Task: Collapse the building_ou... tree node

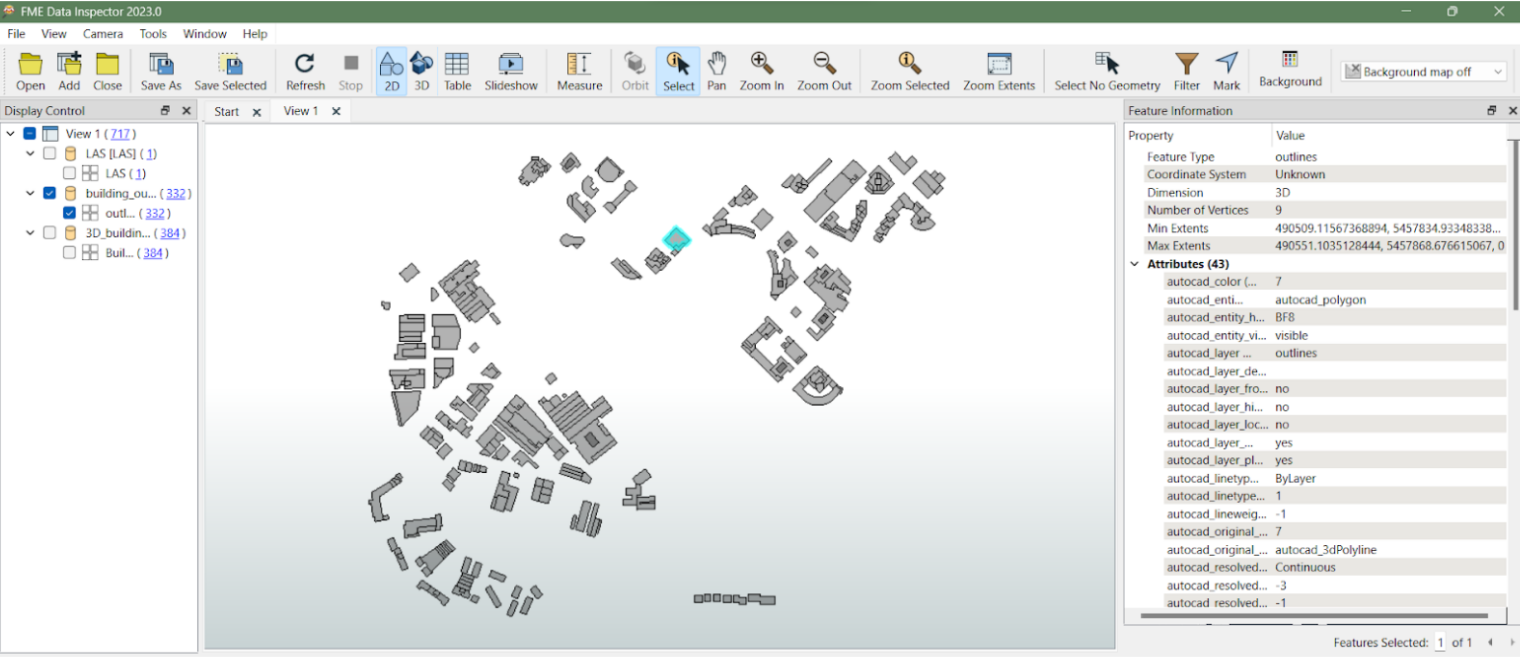Action: click(x=31, y=194)
